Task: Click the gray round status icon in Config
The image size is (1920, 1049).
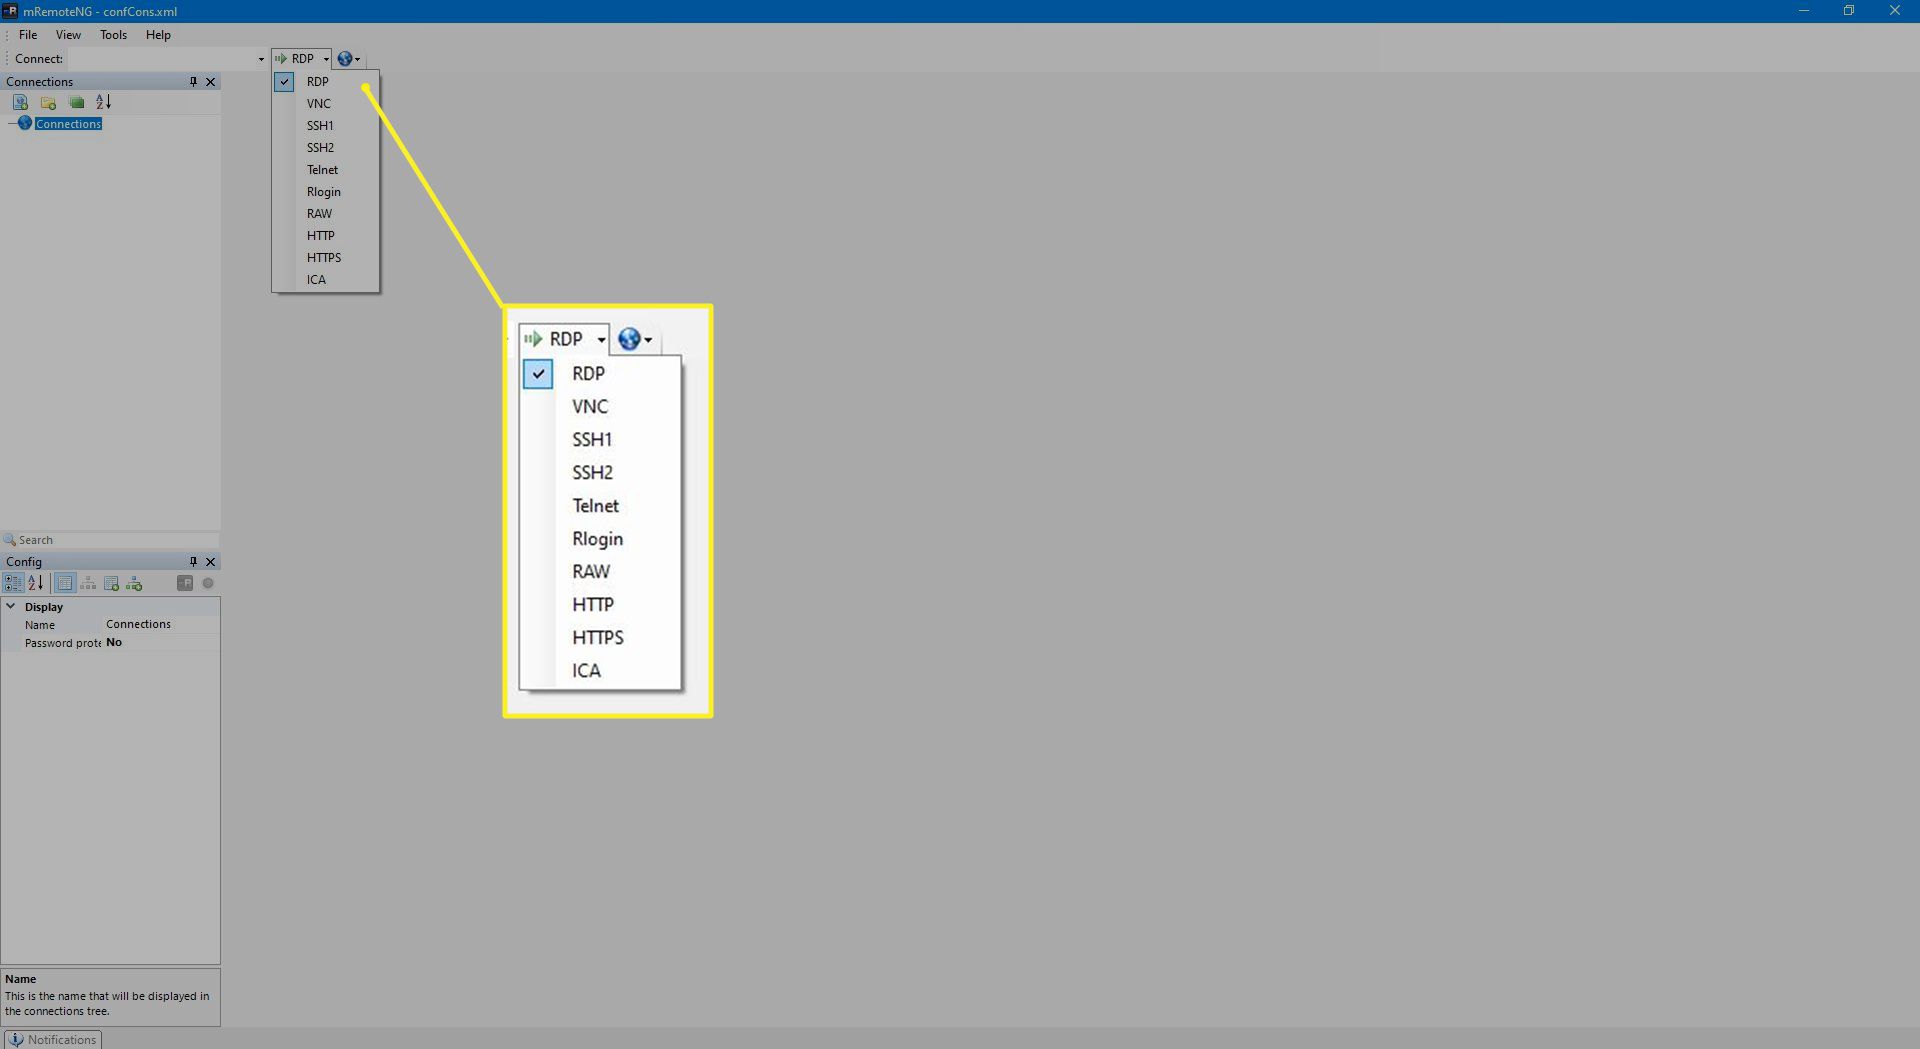Action: 208,583
